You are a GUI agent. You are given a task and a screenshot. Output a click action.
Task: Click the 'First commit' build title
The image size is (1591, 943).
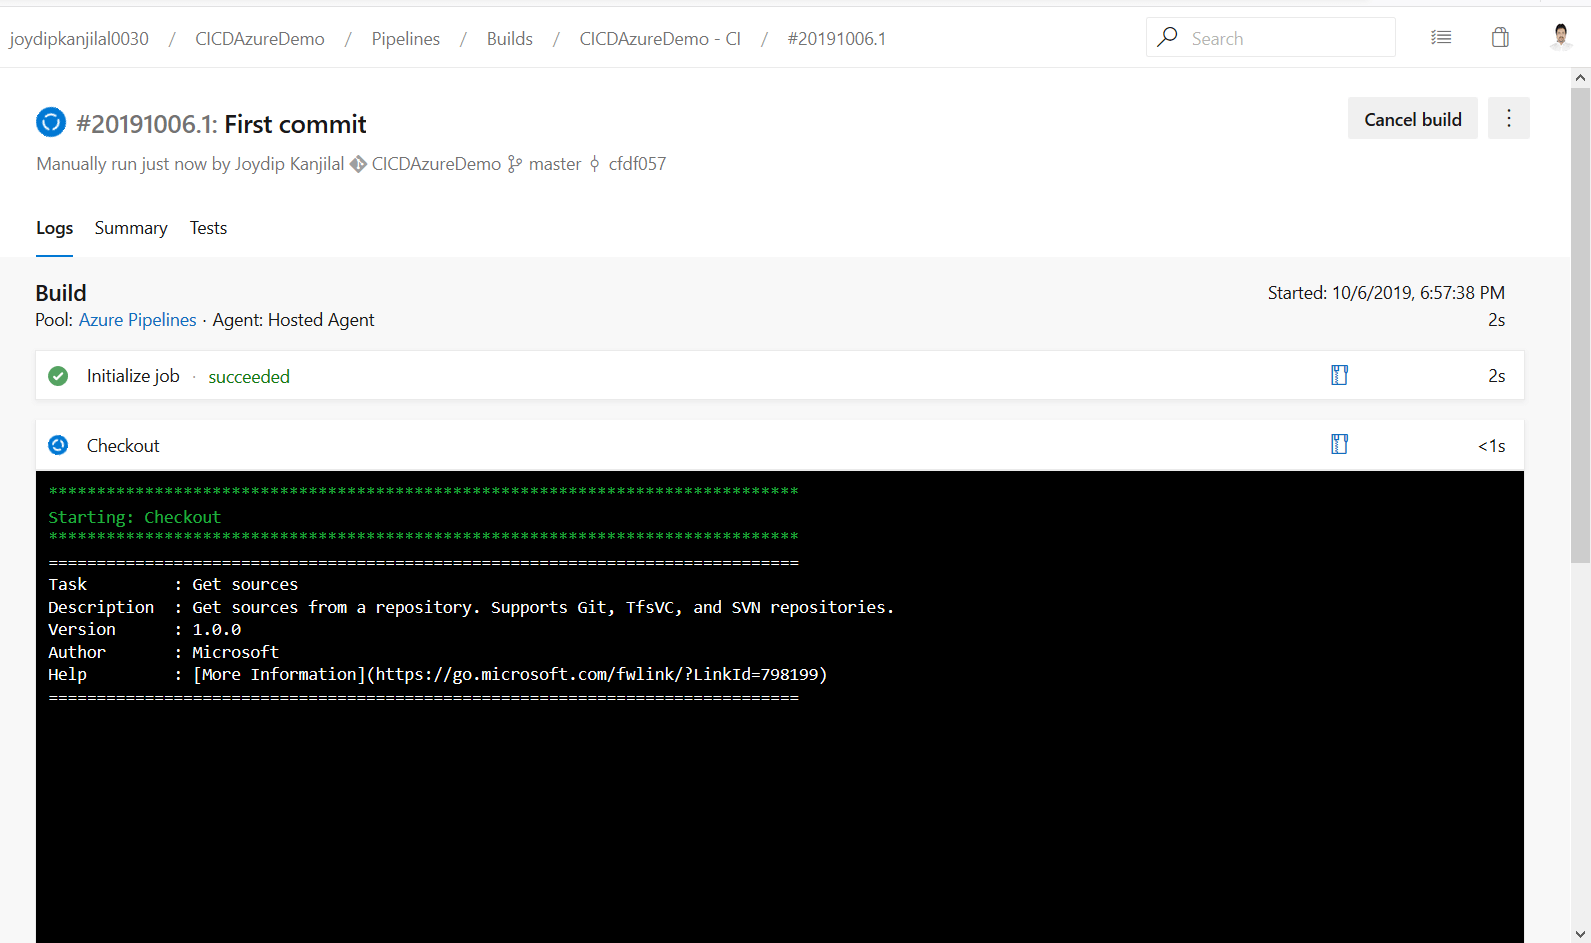(x=295, y=124)
